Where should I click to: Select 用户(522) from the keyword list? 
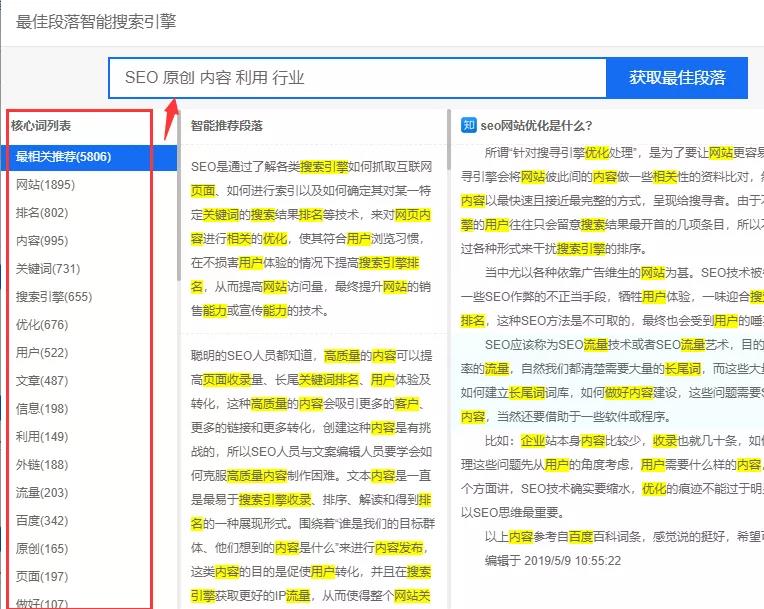click(x=42, y=352)
